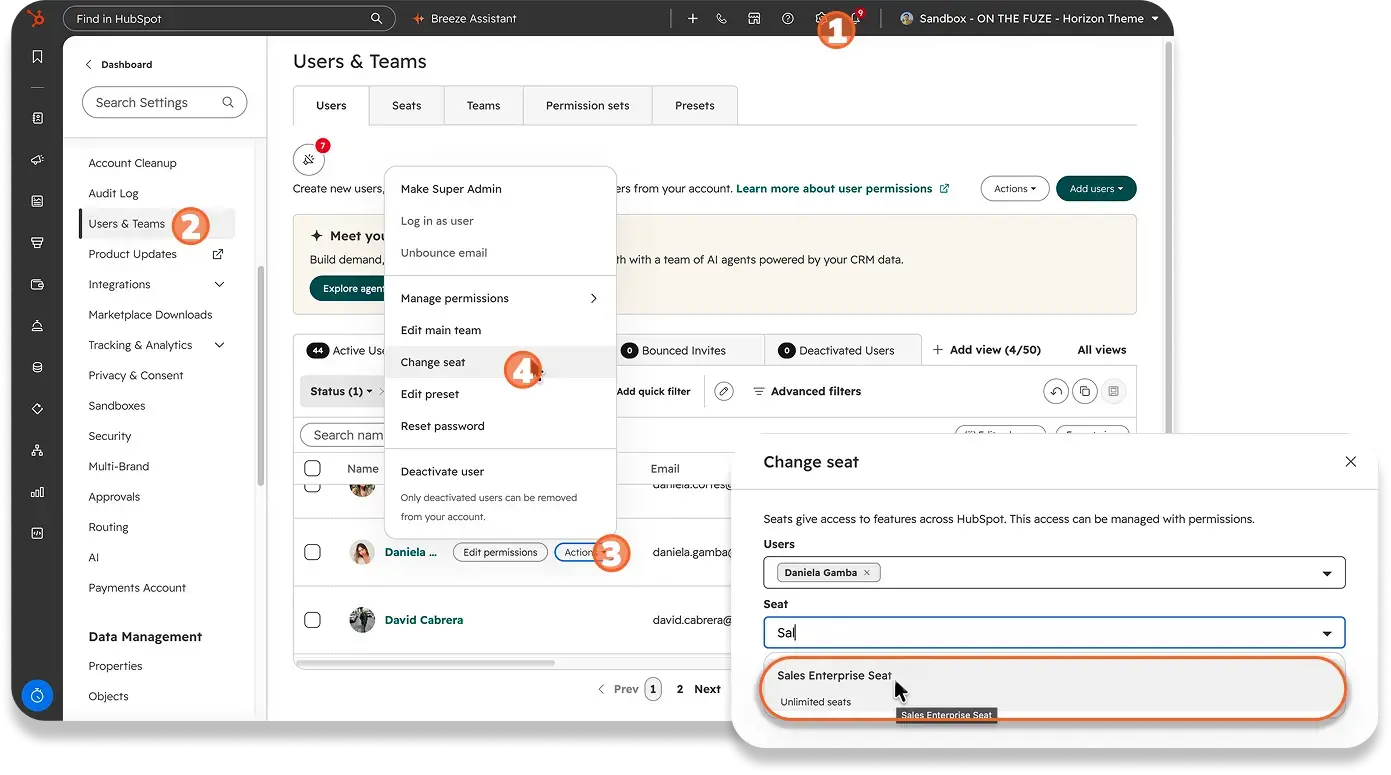The height and width of the screenshot is (775, 1391).
Task: Click the wallet Commerce icon in left rail
Action: pyautogui.click(x=37, y=284)
